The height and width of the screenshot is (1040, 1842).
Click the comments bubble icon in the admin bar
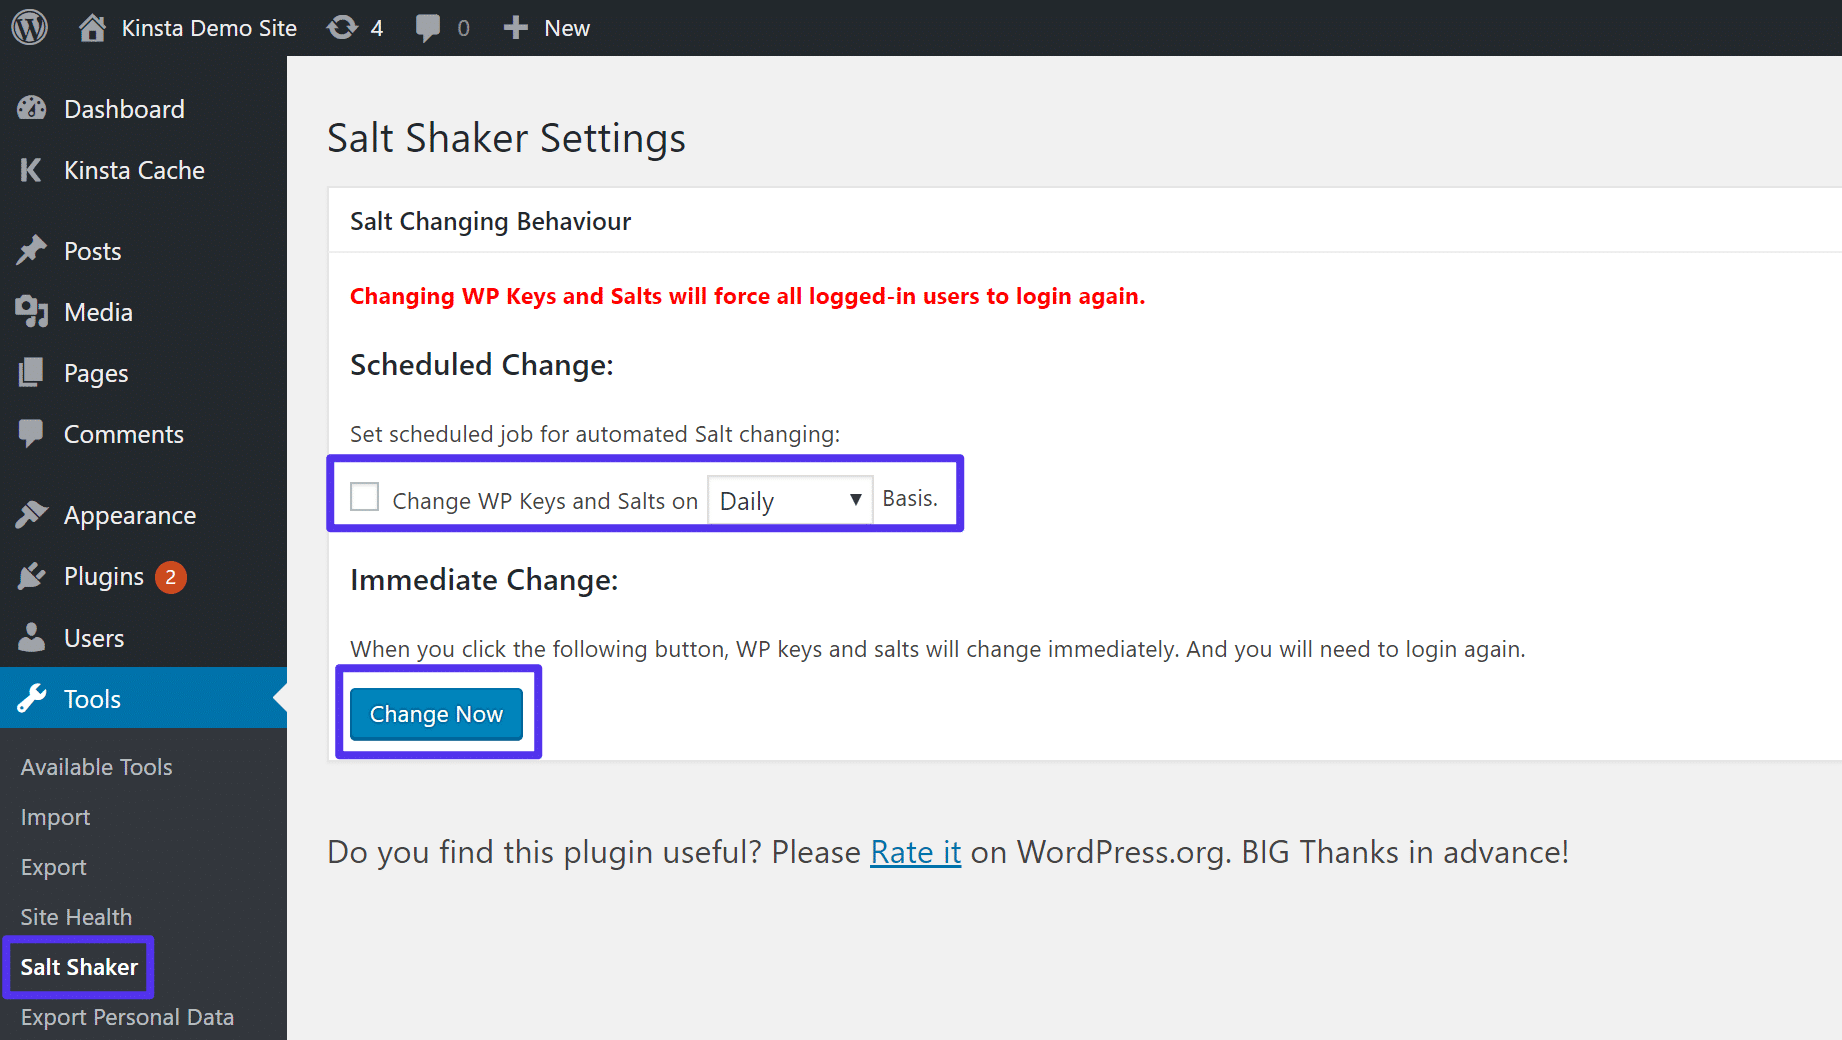point(428,27)
